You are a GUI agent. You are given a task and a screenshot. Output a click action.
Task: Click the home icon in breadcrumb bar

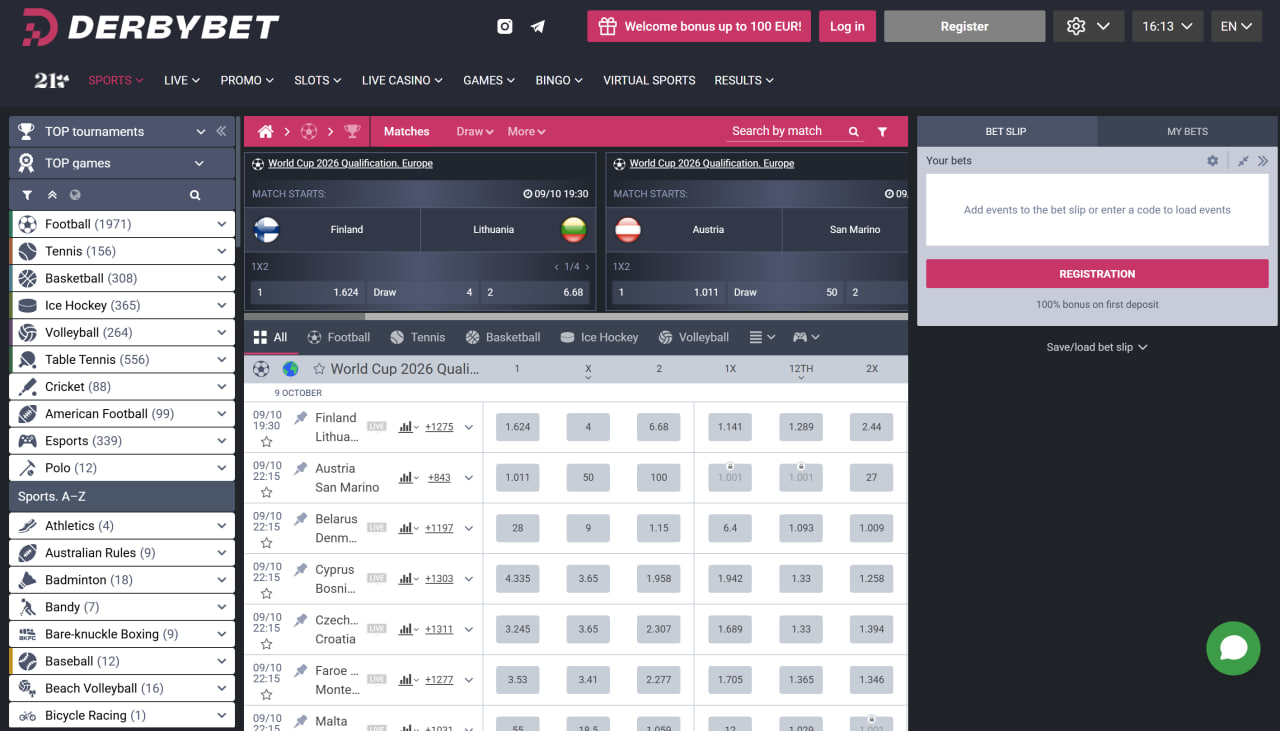[x=265, y=131]
